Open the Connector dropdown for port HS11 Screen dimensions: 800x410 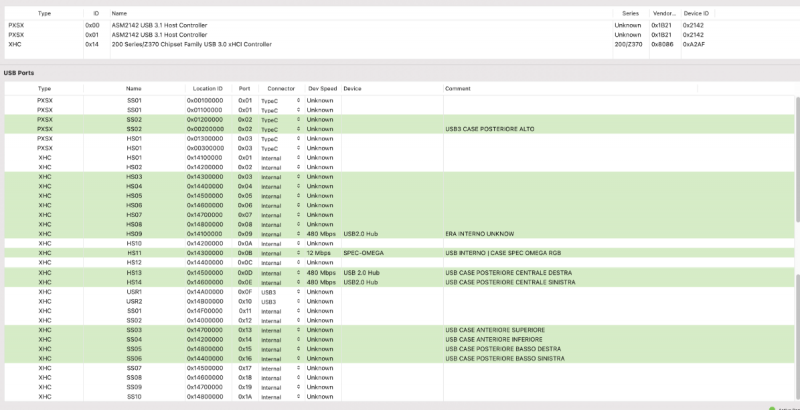pyautogui.click(x=298, y=253)
